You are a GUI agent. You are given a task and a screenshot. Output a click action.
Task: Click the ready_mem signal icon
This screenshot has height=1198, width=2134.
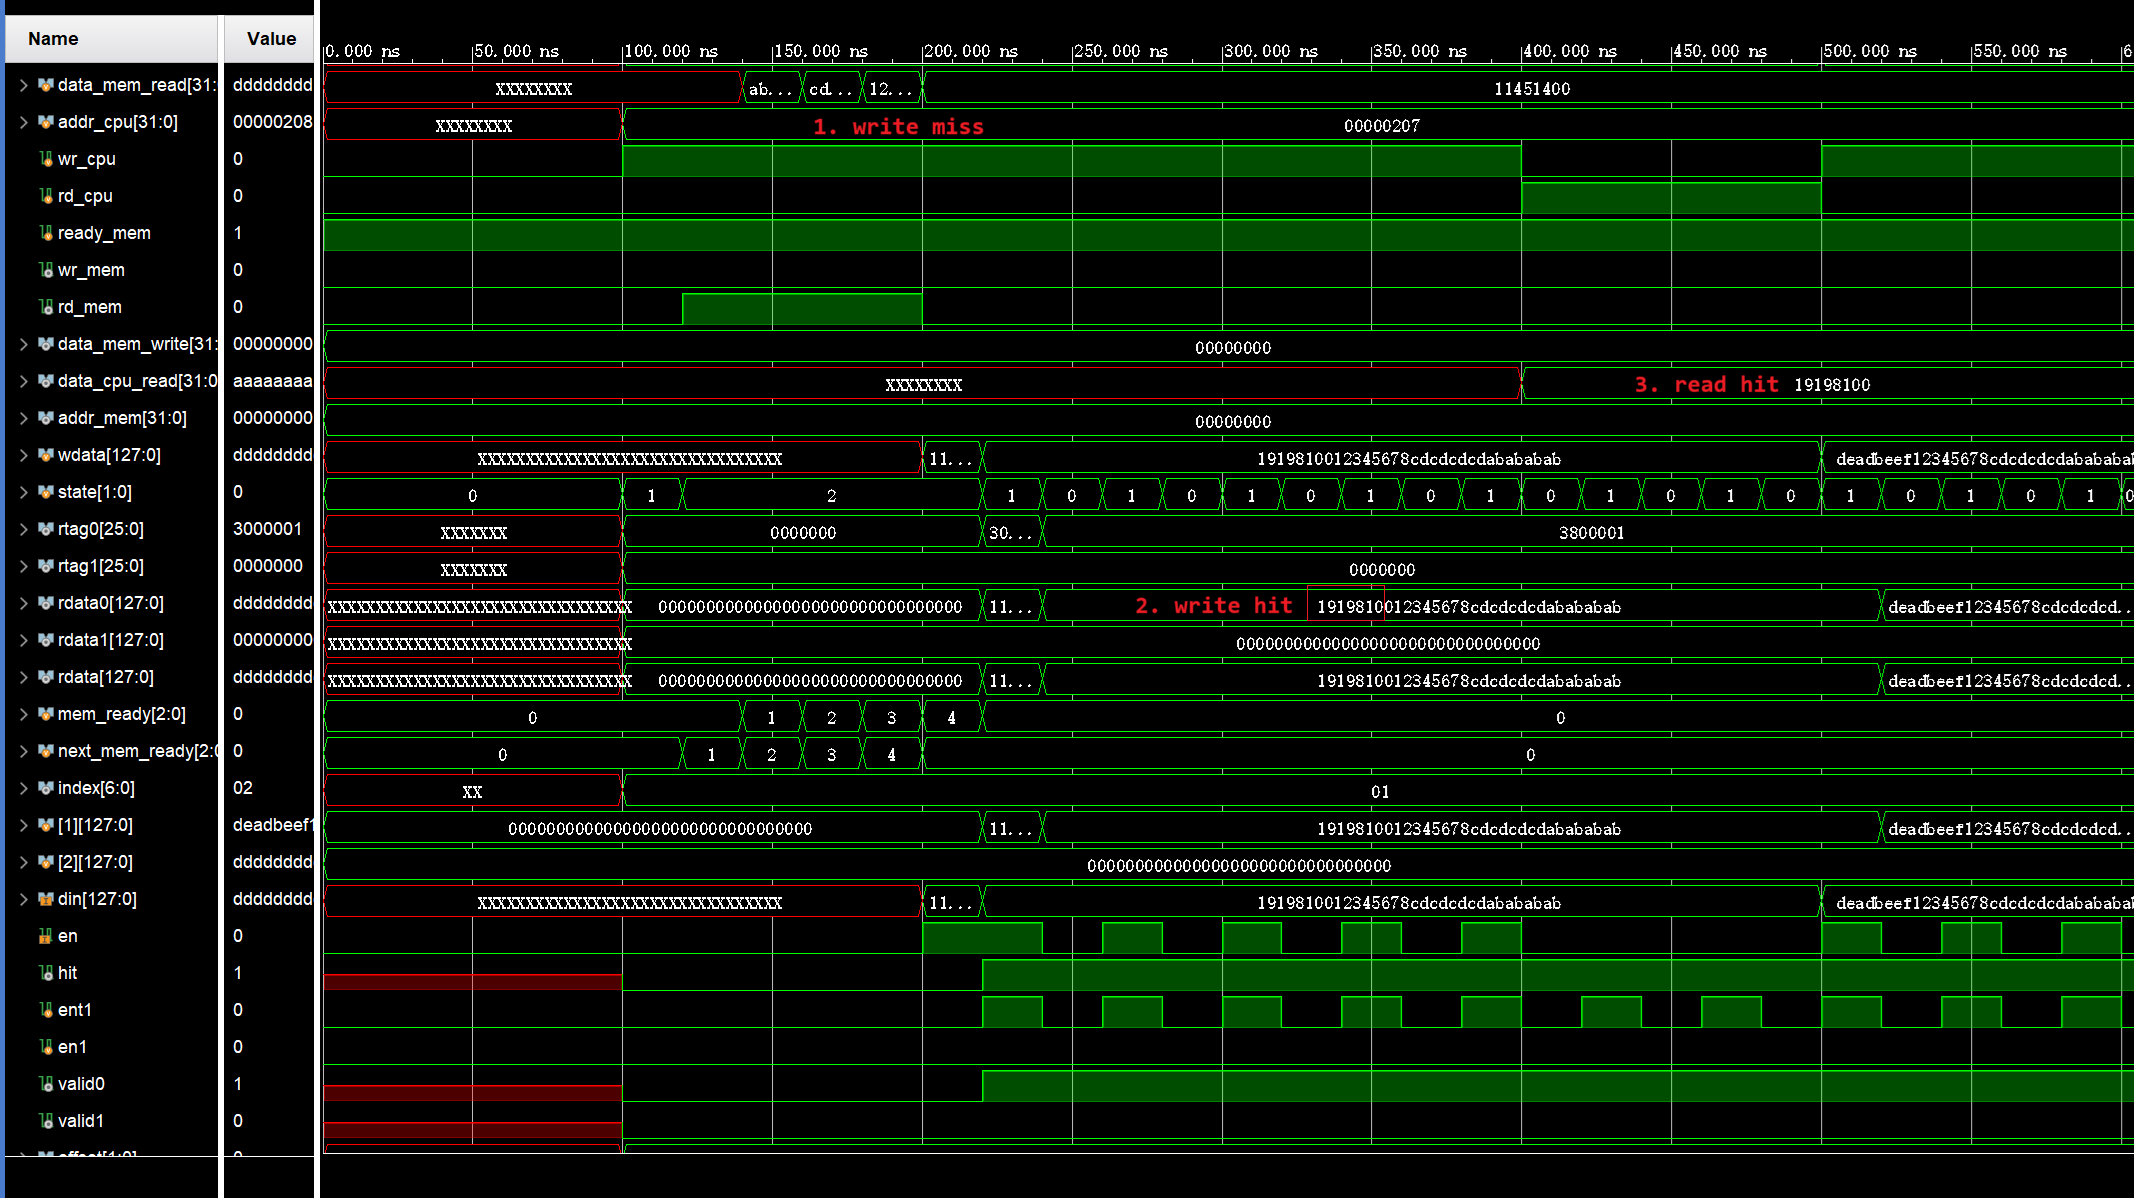46,233
